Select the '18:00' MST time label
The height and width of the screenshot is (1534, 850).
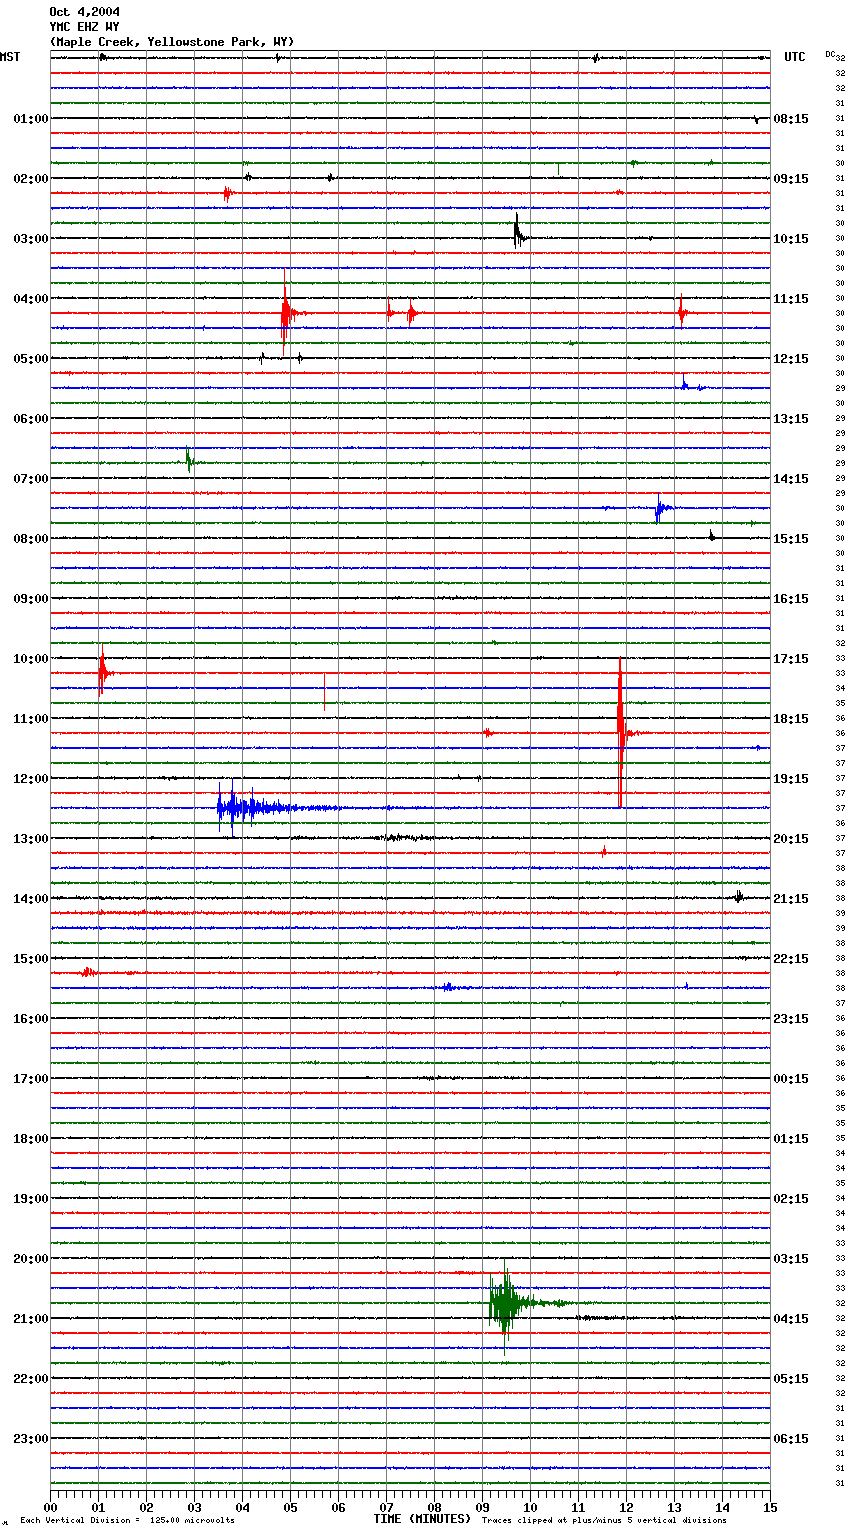[31, 1139]
